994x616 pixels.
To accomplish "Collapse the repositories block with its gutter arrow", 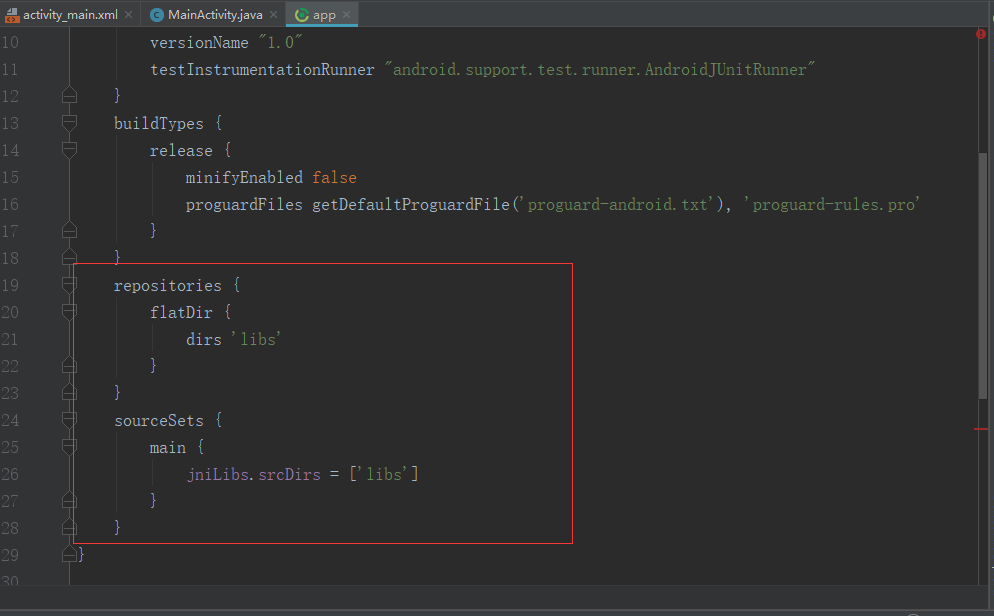I will coord(69,285).
